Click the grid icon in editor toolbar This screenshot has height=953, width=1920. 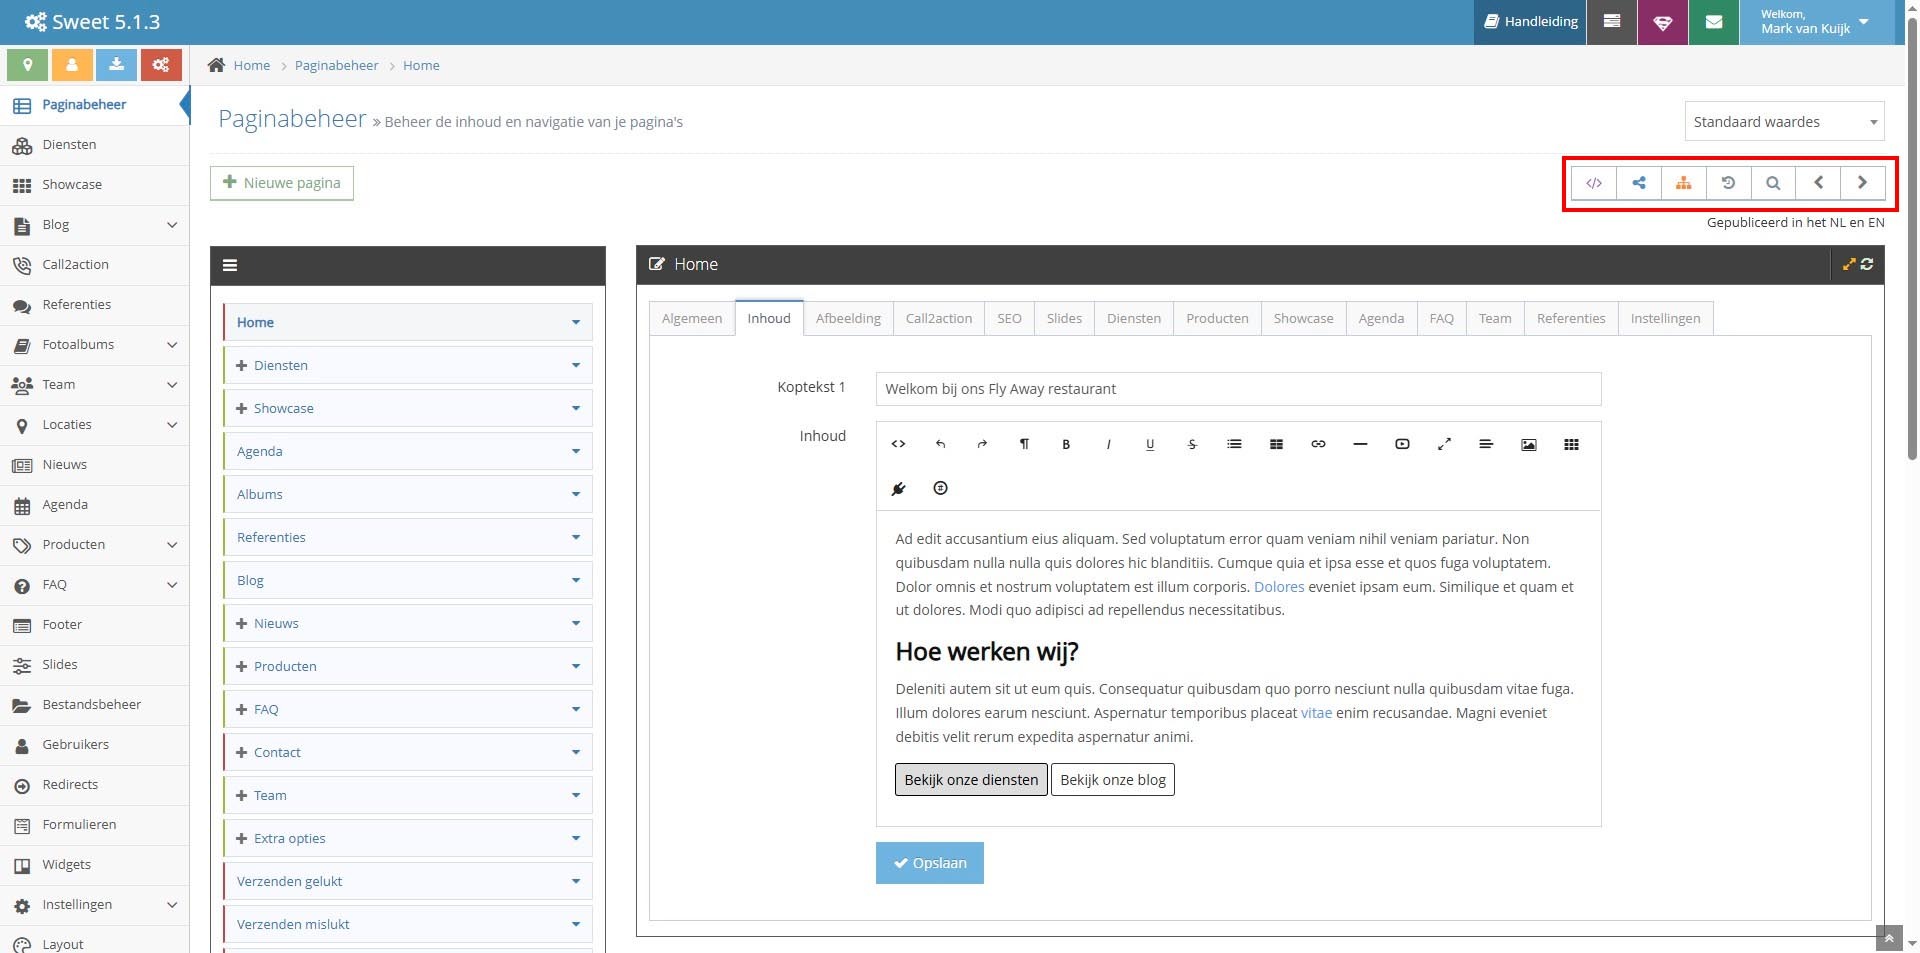coord(1571,444)
